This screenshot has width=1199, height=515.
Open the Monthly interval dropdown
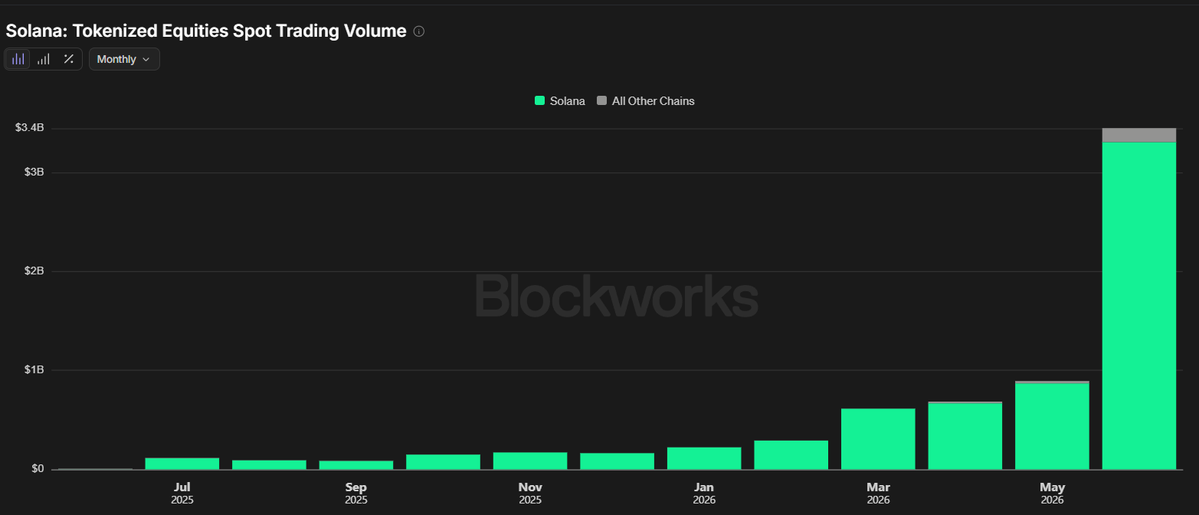(124, 59)
